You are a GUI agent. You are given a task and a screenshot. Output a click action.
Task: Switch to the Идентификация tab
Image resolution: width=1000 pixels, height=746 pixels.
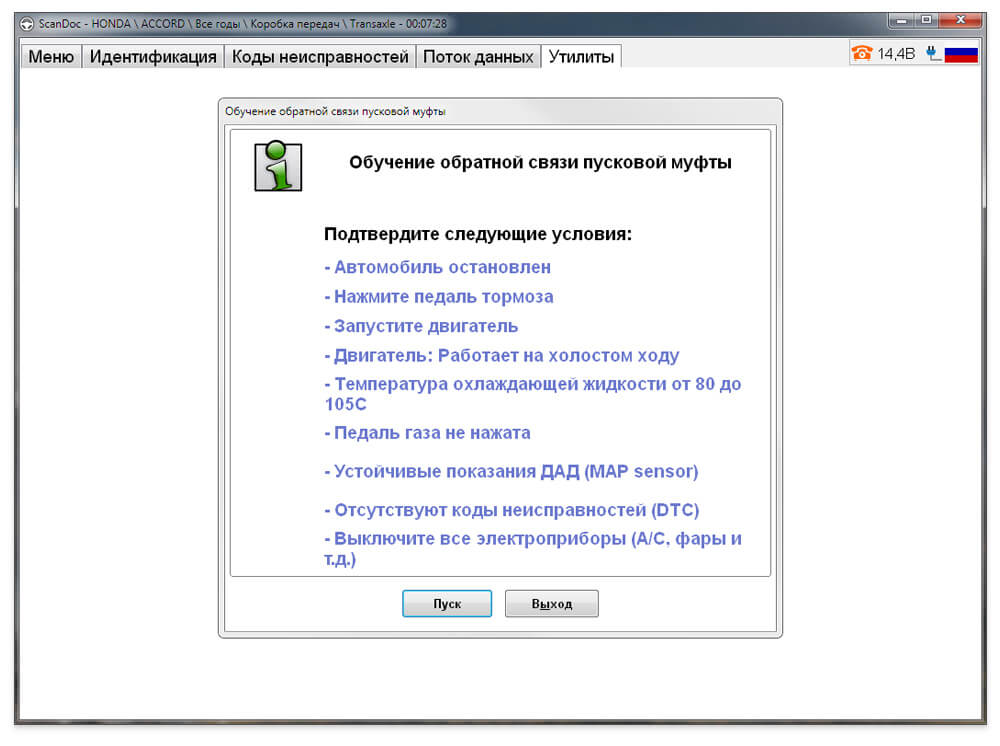click(x=153, y=57)
